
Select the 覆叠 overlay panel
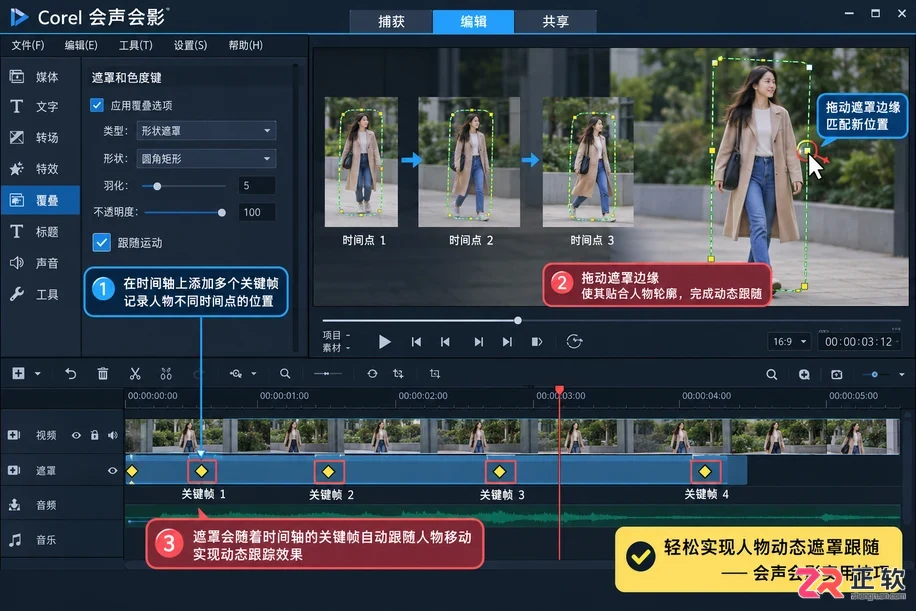[x=40, y=200]
